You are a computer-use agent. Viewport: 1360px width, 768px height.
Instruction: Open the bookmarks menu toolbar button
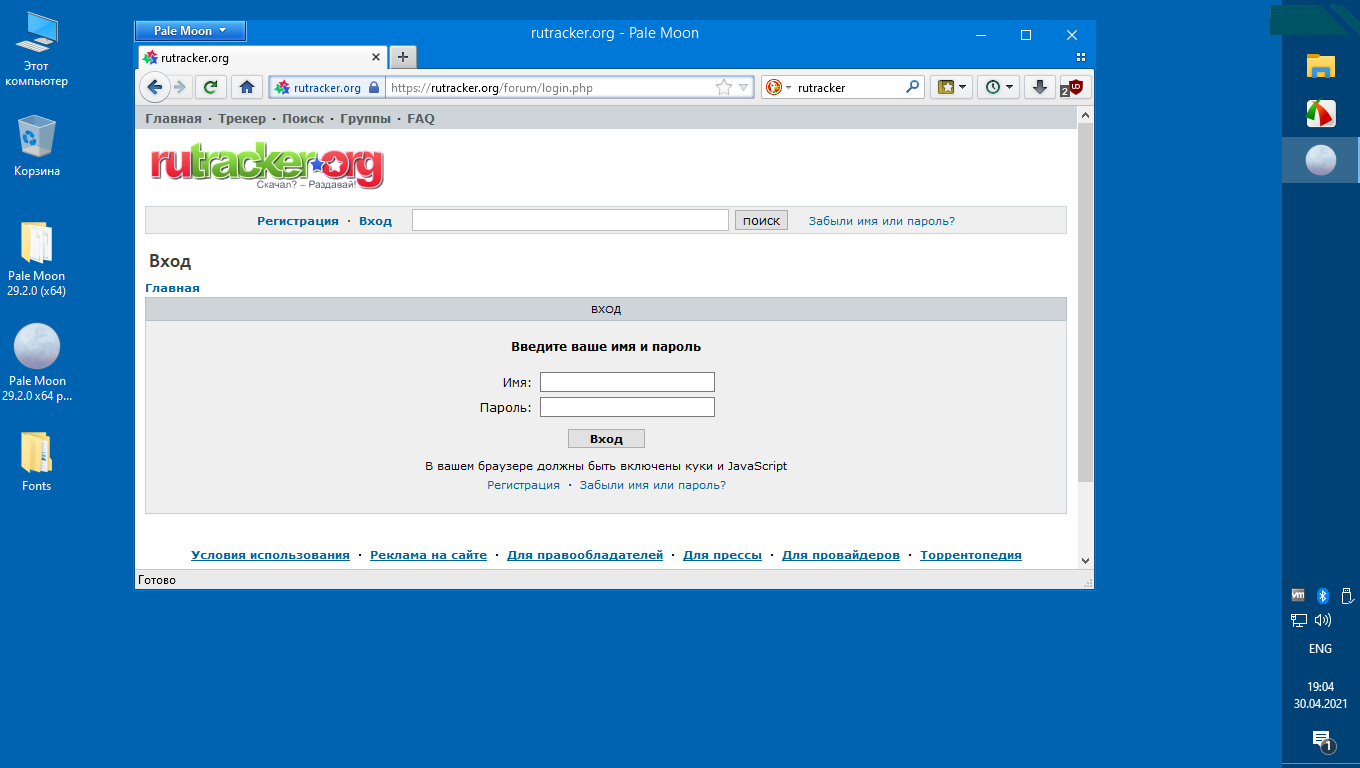tap(951, 87)
